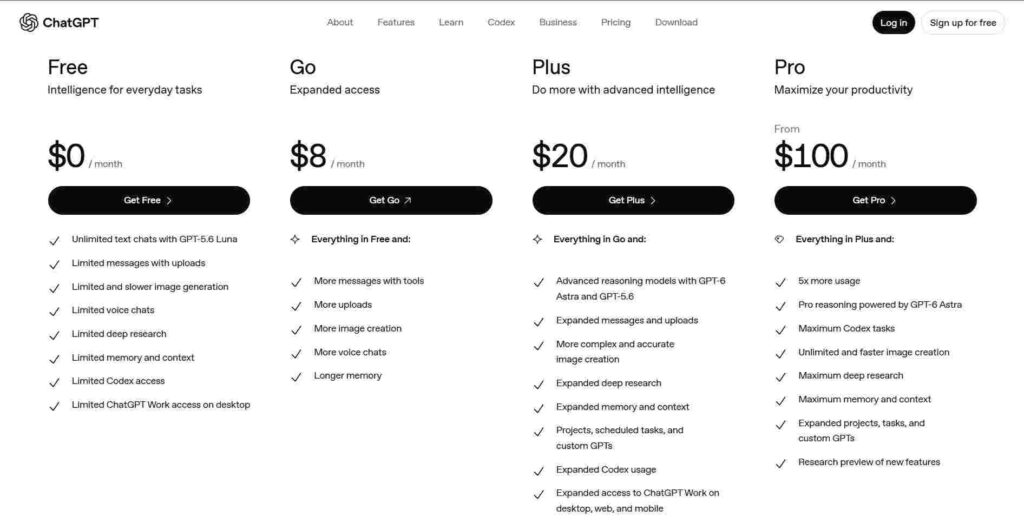Click the ChatGPT logo icon
Viewport: 1024px width, 523px height.
coord(29,22)
